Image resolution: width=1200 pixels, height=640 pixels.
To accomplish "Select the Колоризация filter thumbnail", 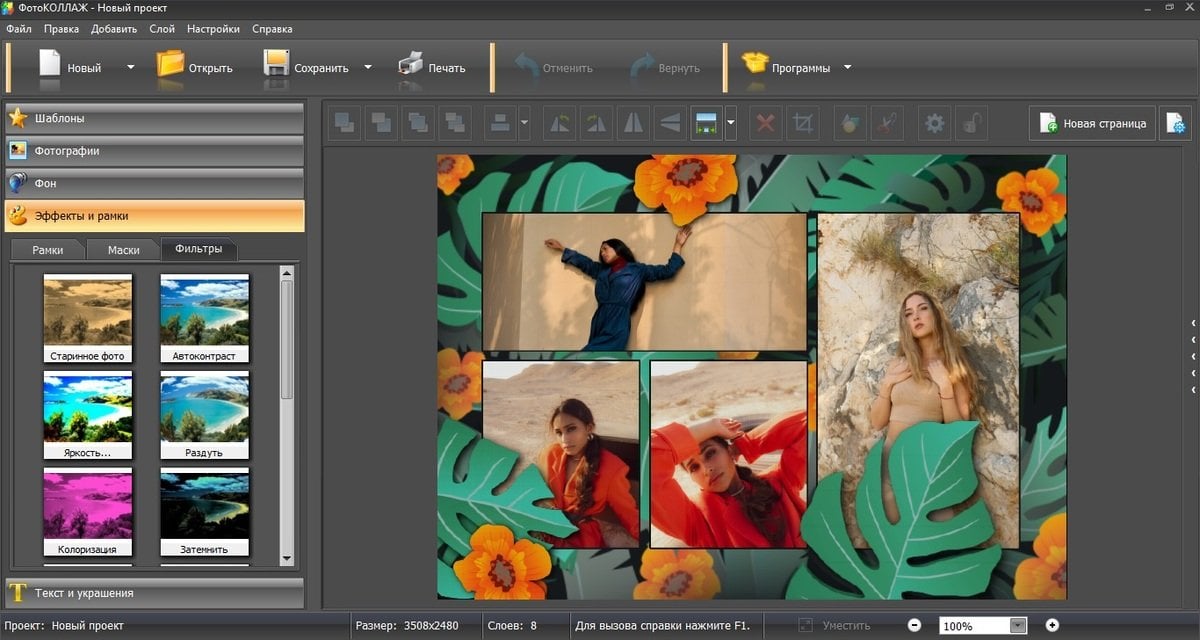I will 88,510.
